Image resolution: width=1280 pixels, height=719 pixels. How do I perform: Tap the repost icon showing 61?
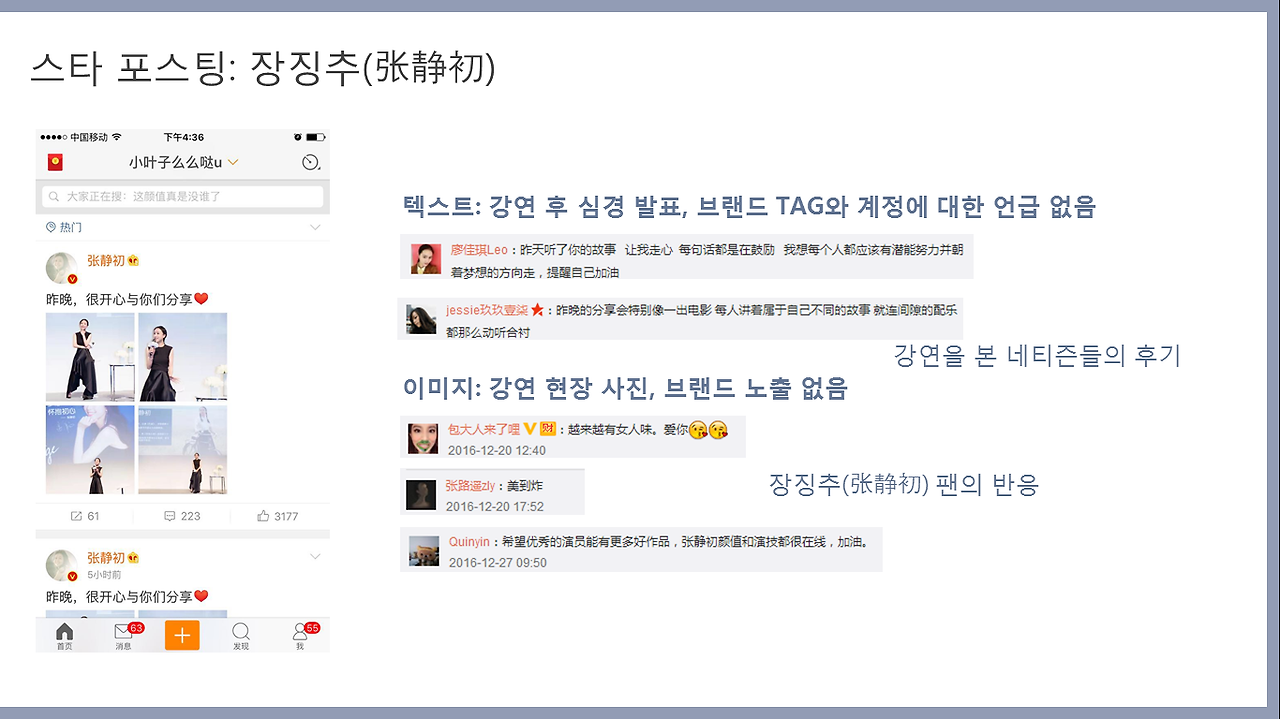click(84, 516)
